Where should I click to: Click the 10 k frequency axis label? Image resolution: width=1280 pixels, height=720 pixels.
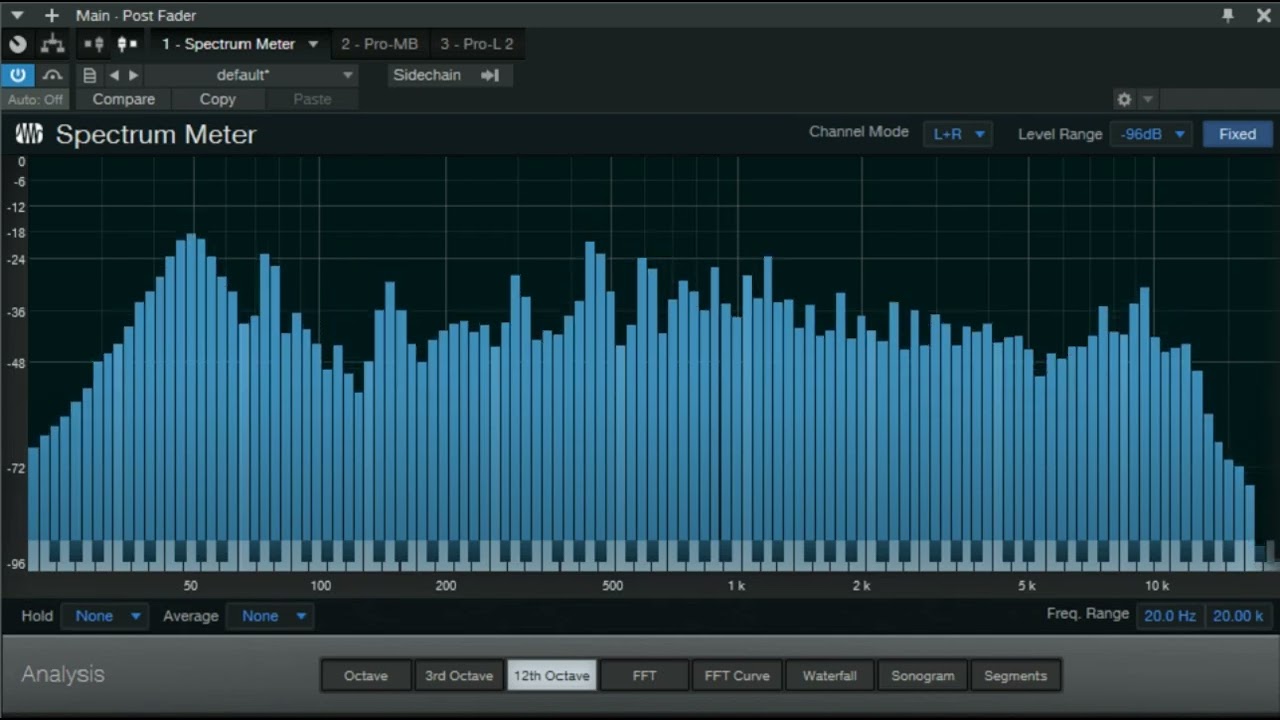tap(1157, 586)
